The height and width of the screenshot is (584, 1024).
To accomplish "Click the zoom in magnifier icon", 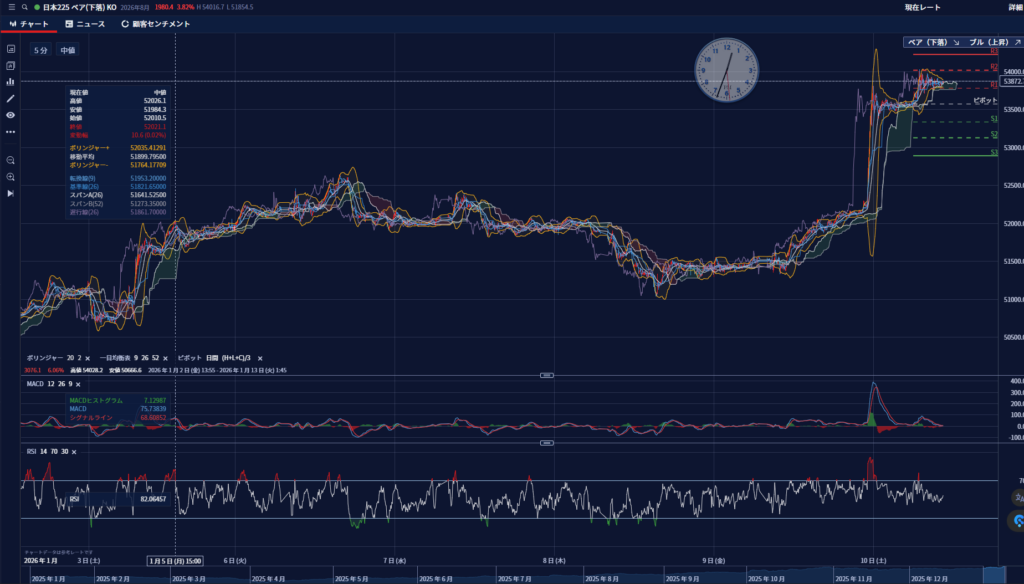I will point(11,177).
